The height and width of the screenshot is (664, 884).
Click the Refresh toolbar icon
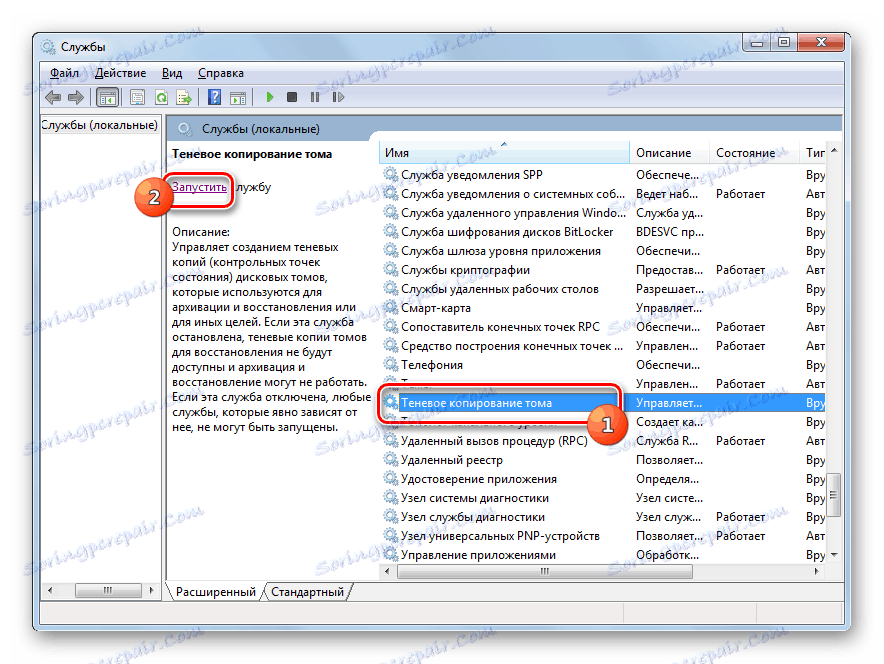click(161, 98)
